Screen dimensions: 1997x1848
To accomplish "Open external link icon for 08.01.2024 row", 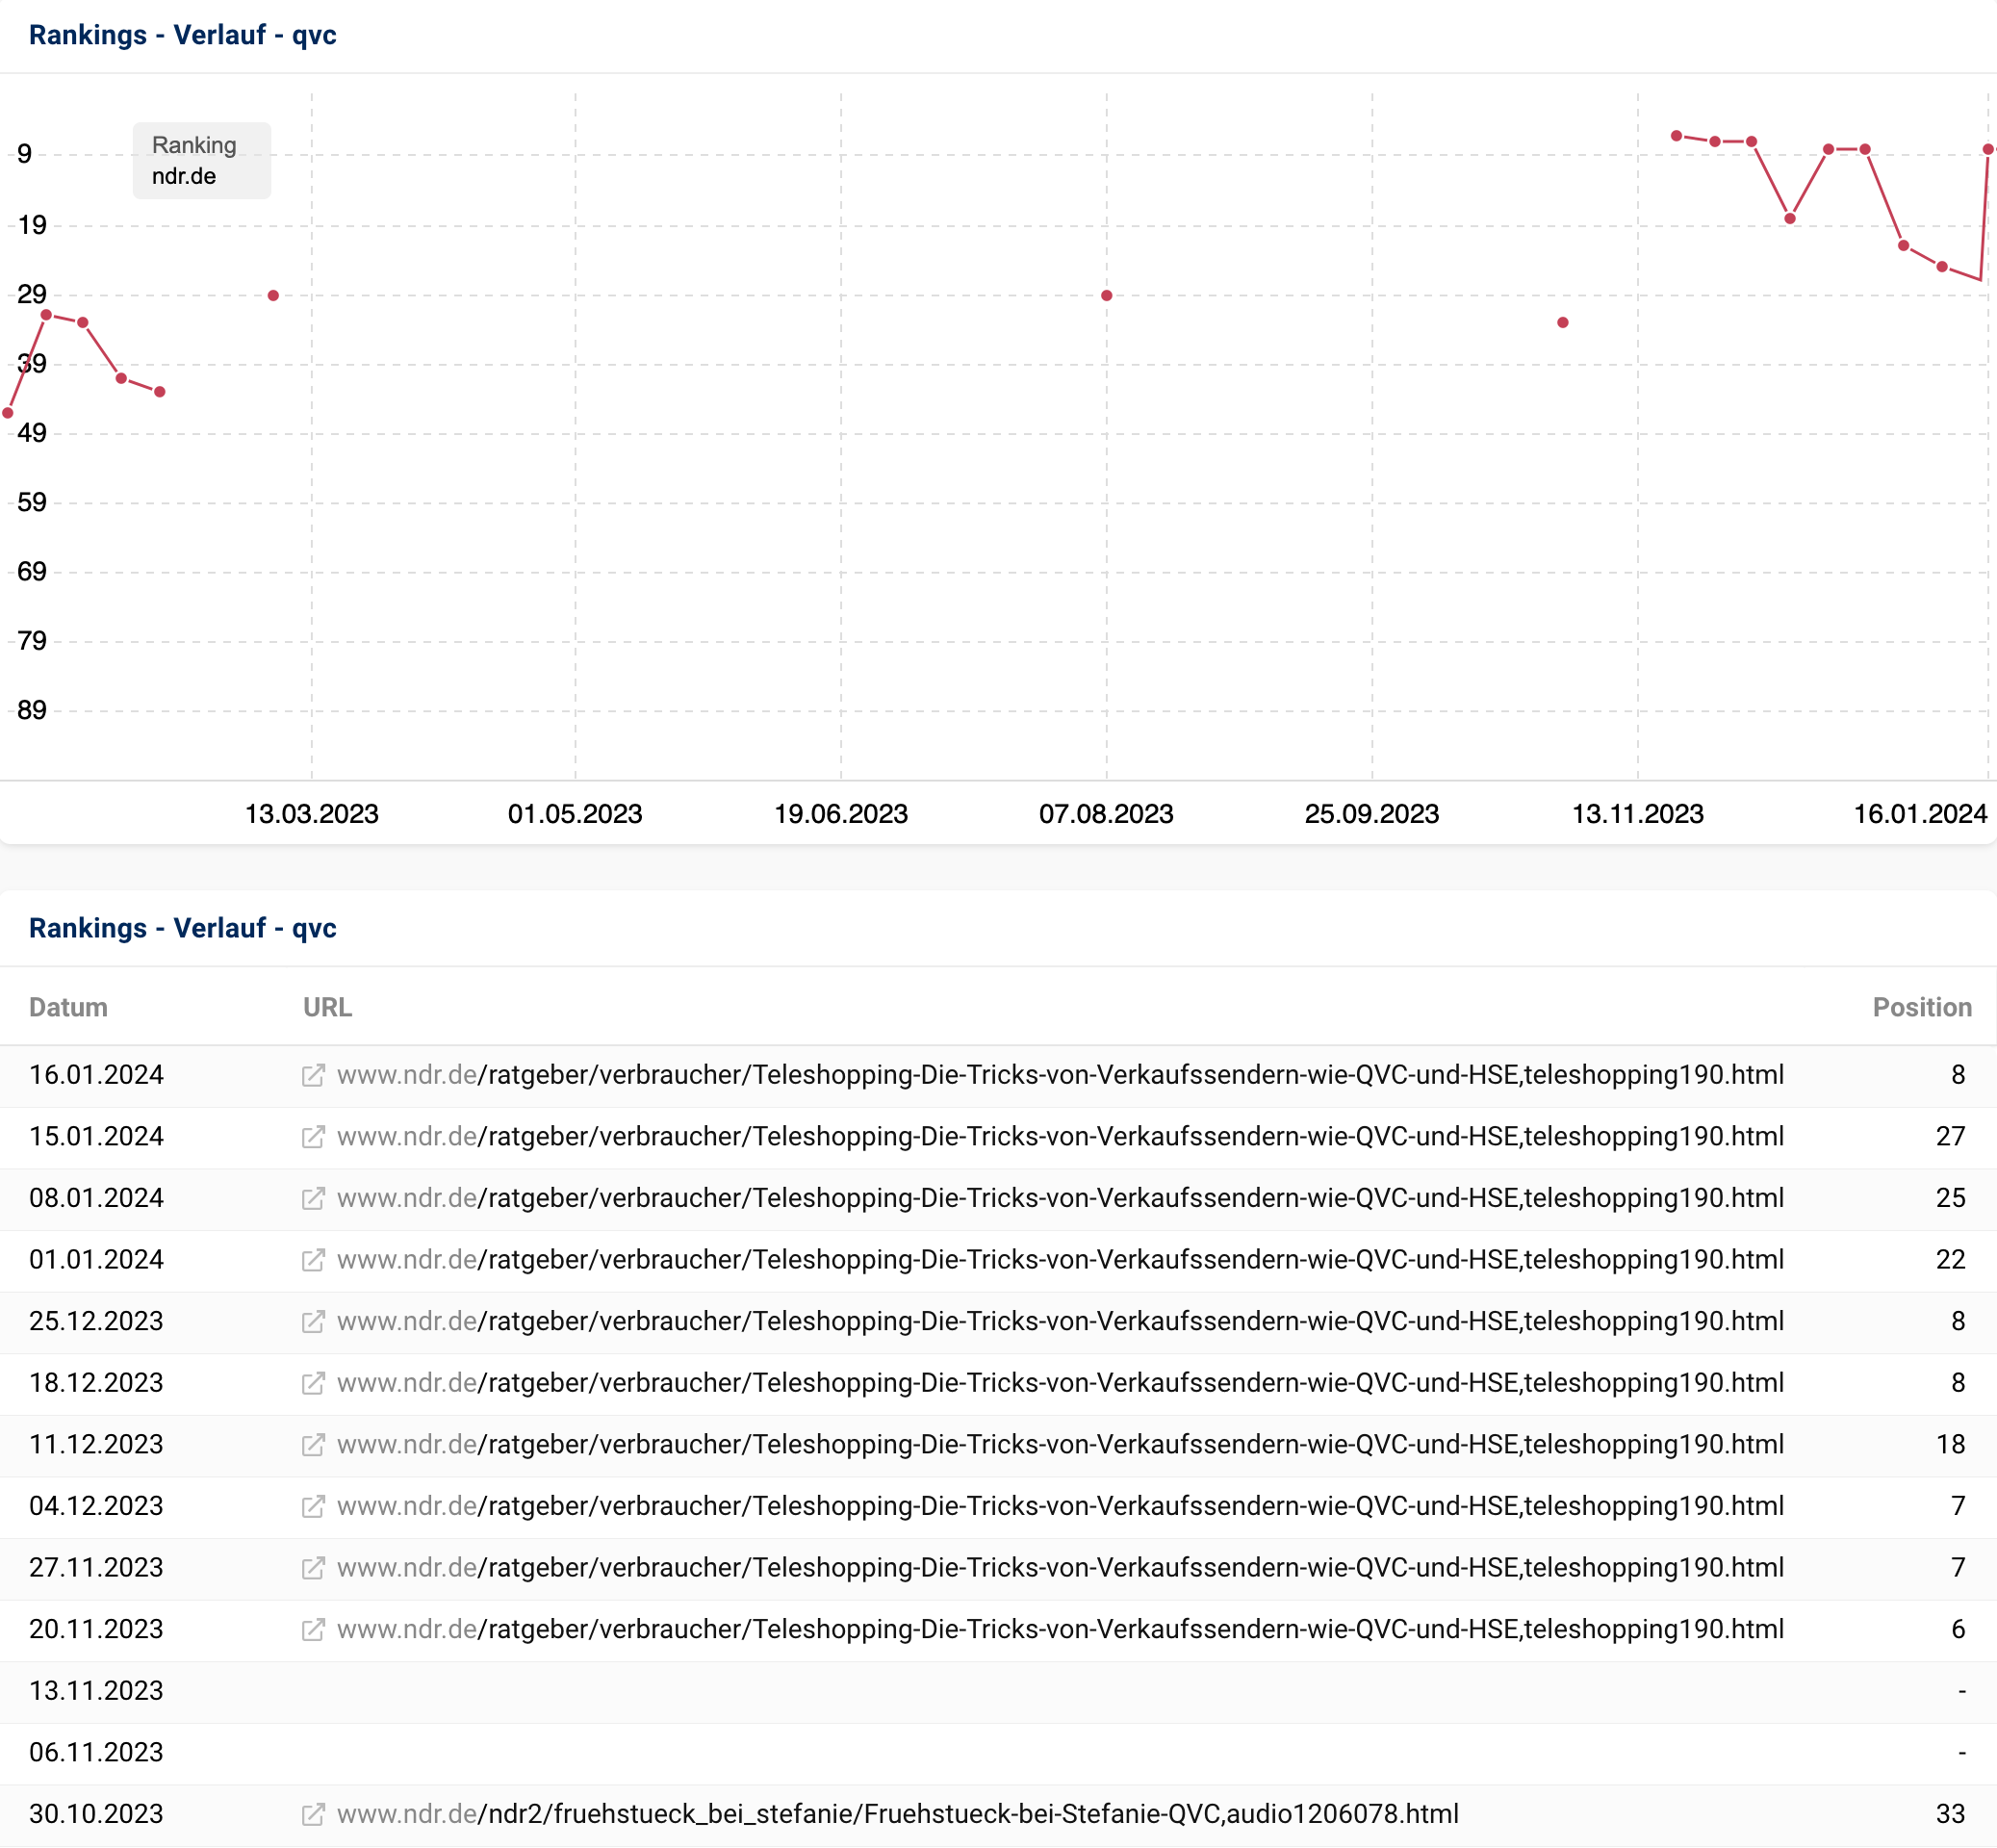I will tap(313, 1198).
